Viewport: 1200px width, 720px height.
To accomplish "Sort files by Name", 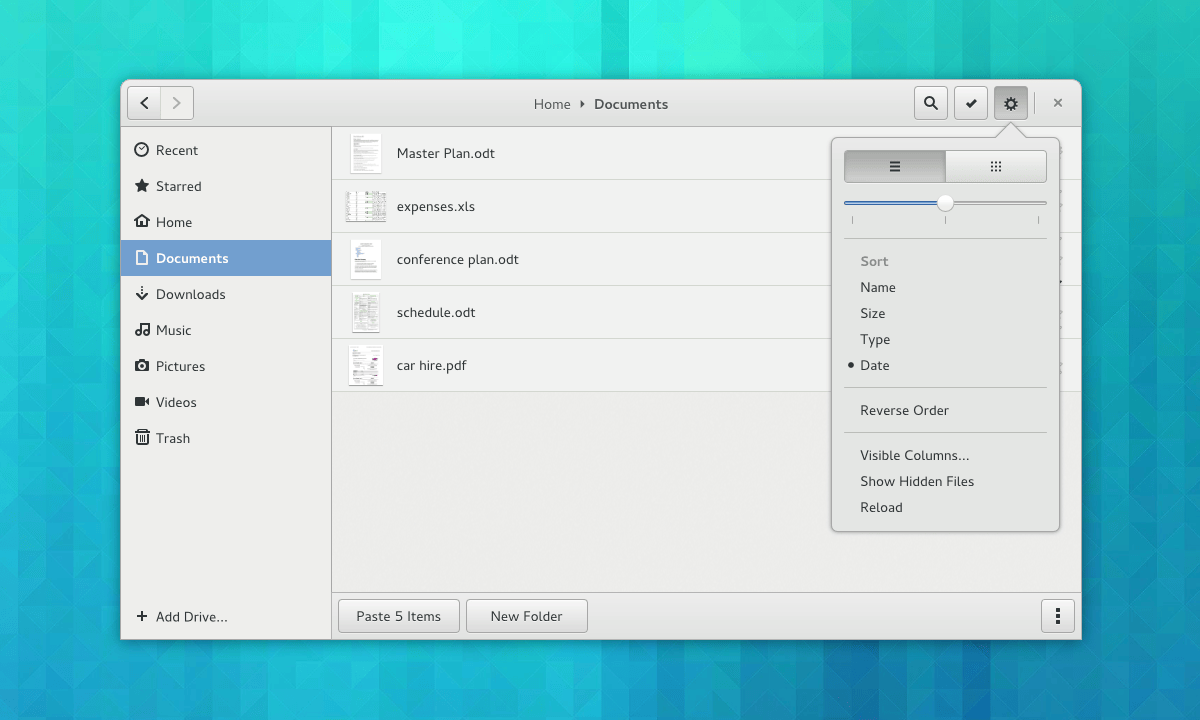I will [x=877, y=287].
